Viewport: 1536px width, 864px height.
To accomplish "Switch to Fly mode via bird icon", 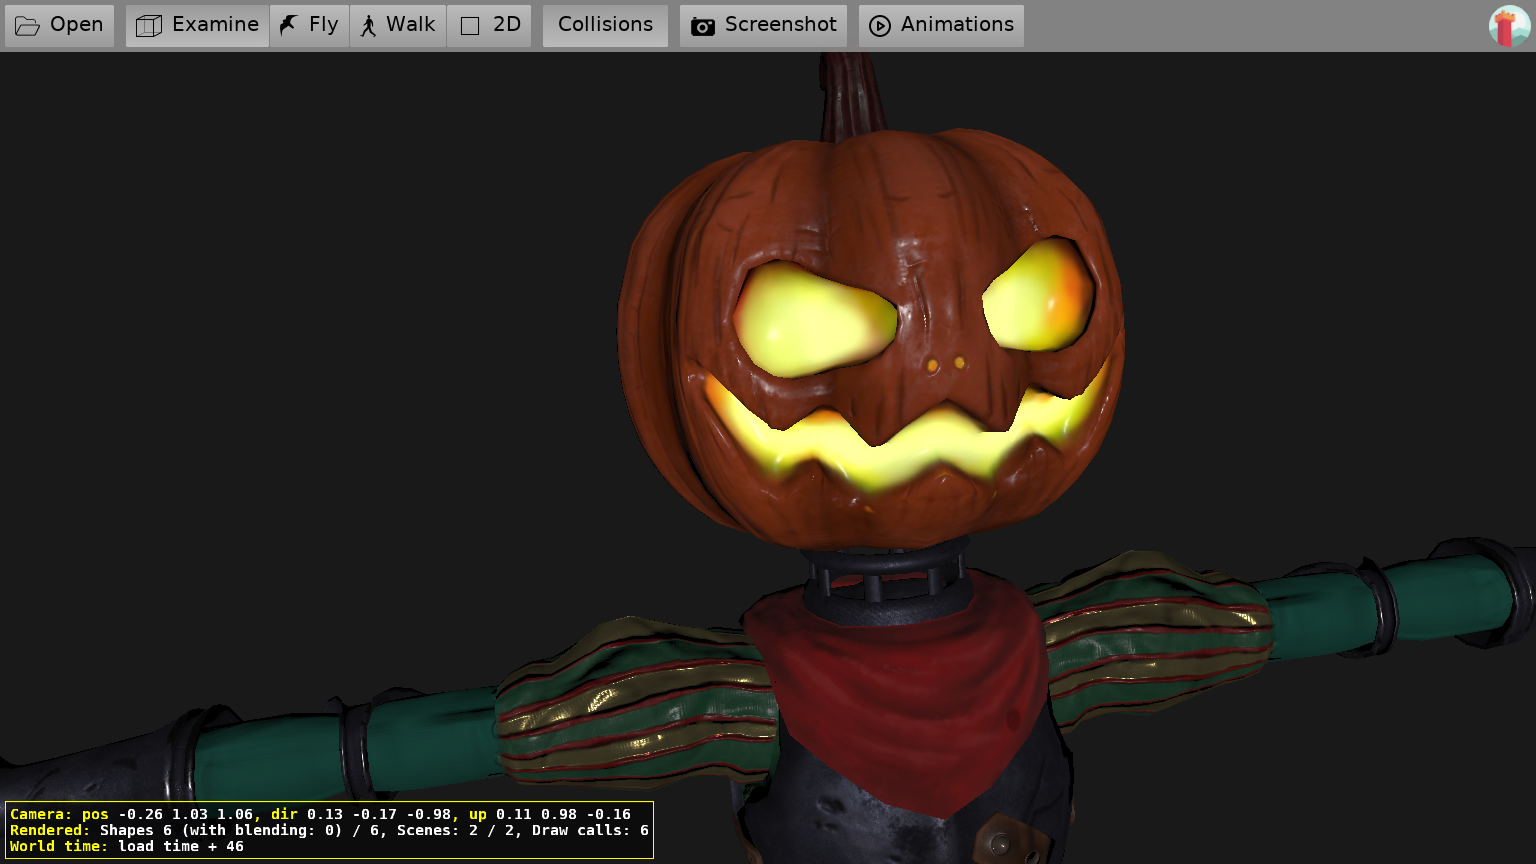I will point(289,25).
